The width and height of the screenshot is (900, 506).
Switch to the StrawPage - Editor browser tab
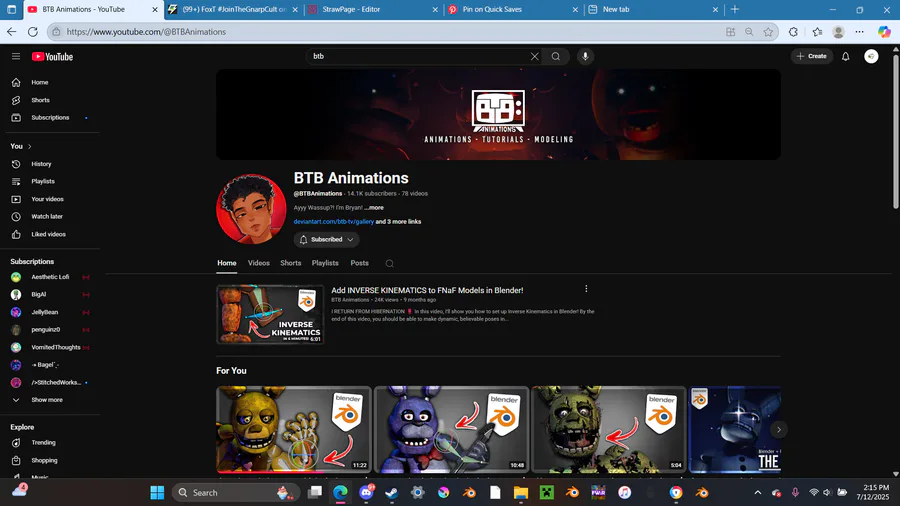pos(372,9)
